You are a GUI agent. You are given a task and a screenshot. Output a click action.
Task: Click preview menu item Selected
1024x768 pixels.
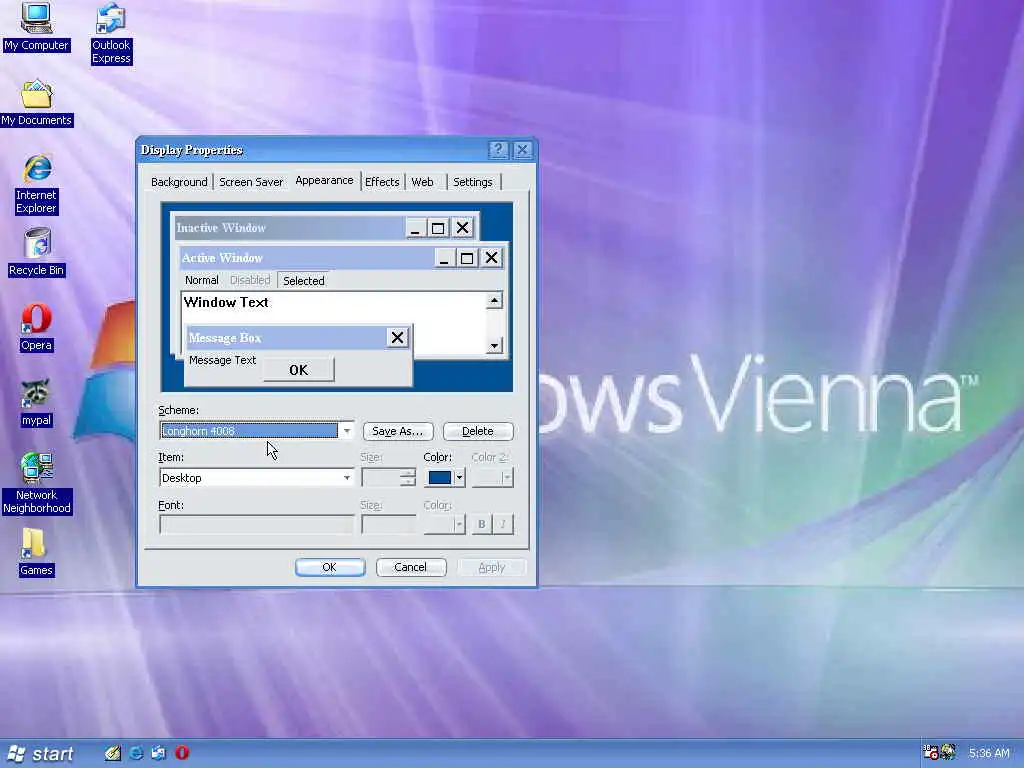304,281
